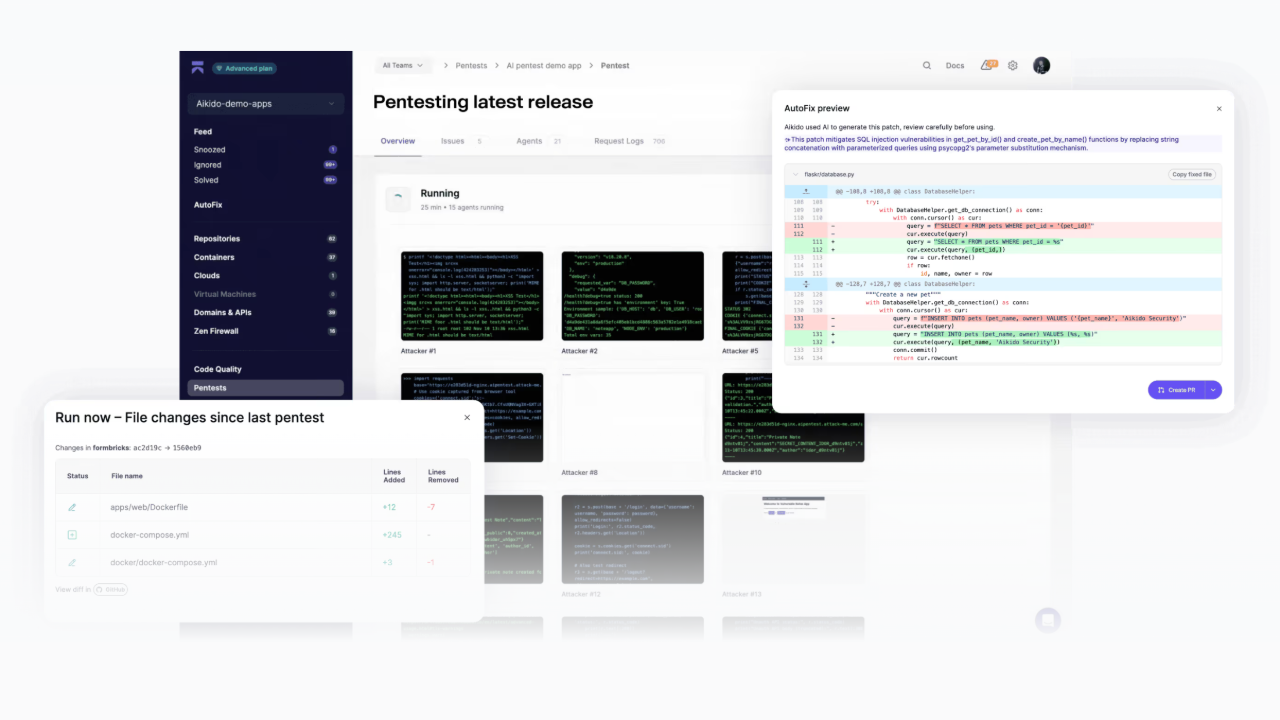The width and height of the screenshot is (1280, 720).
Task: Click Copy fixed file button
Action: pyautogui.click(x=1192, y=174)
